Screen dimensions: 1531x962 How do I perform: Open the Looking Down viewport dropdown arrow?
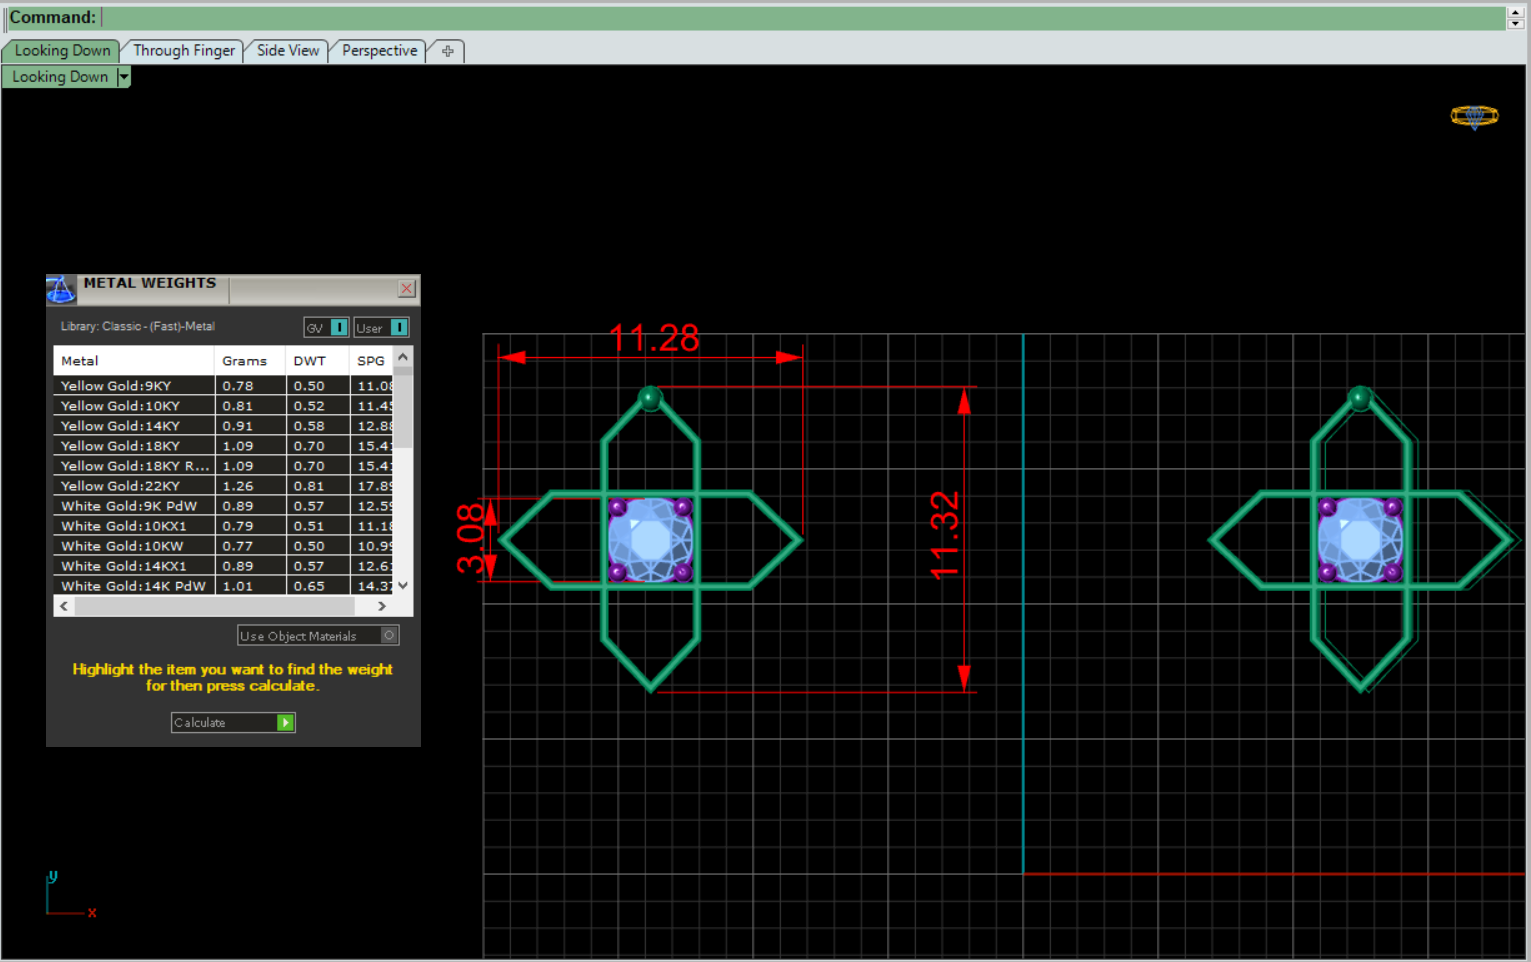[124, 77]
